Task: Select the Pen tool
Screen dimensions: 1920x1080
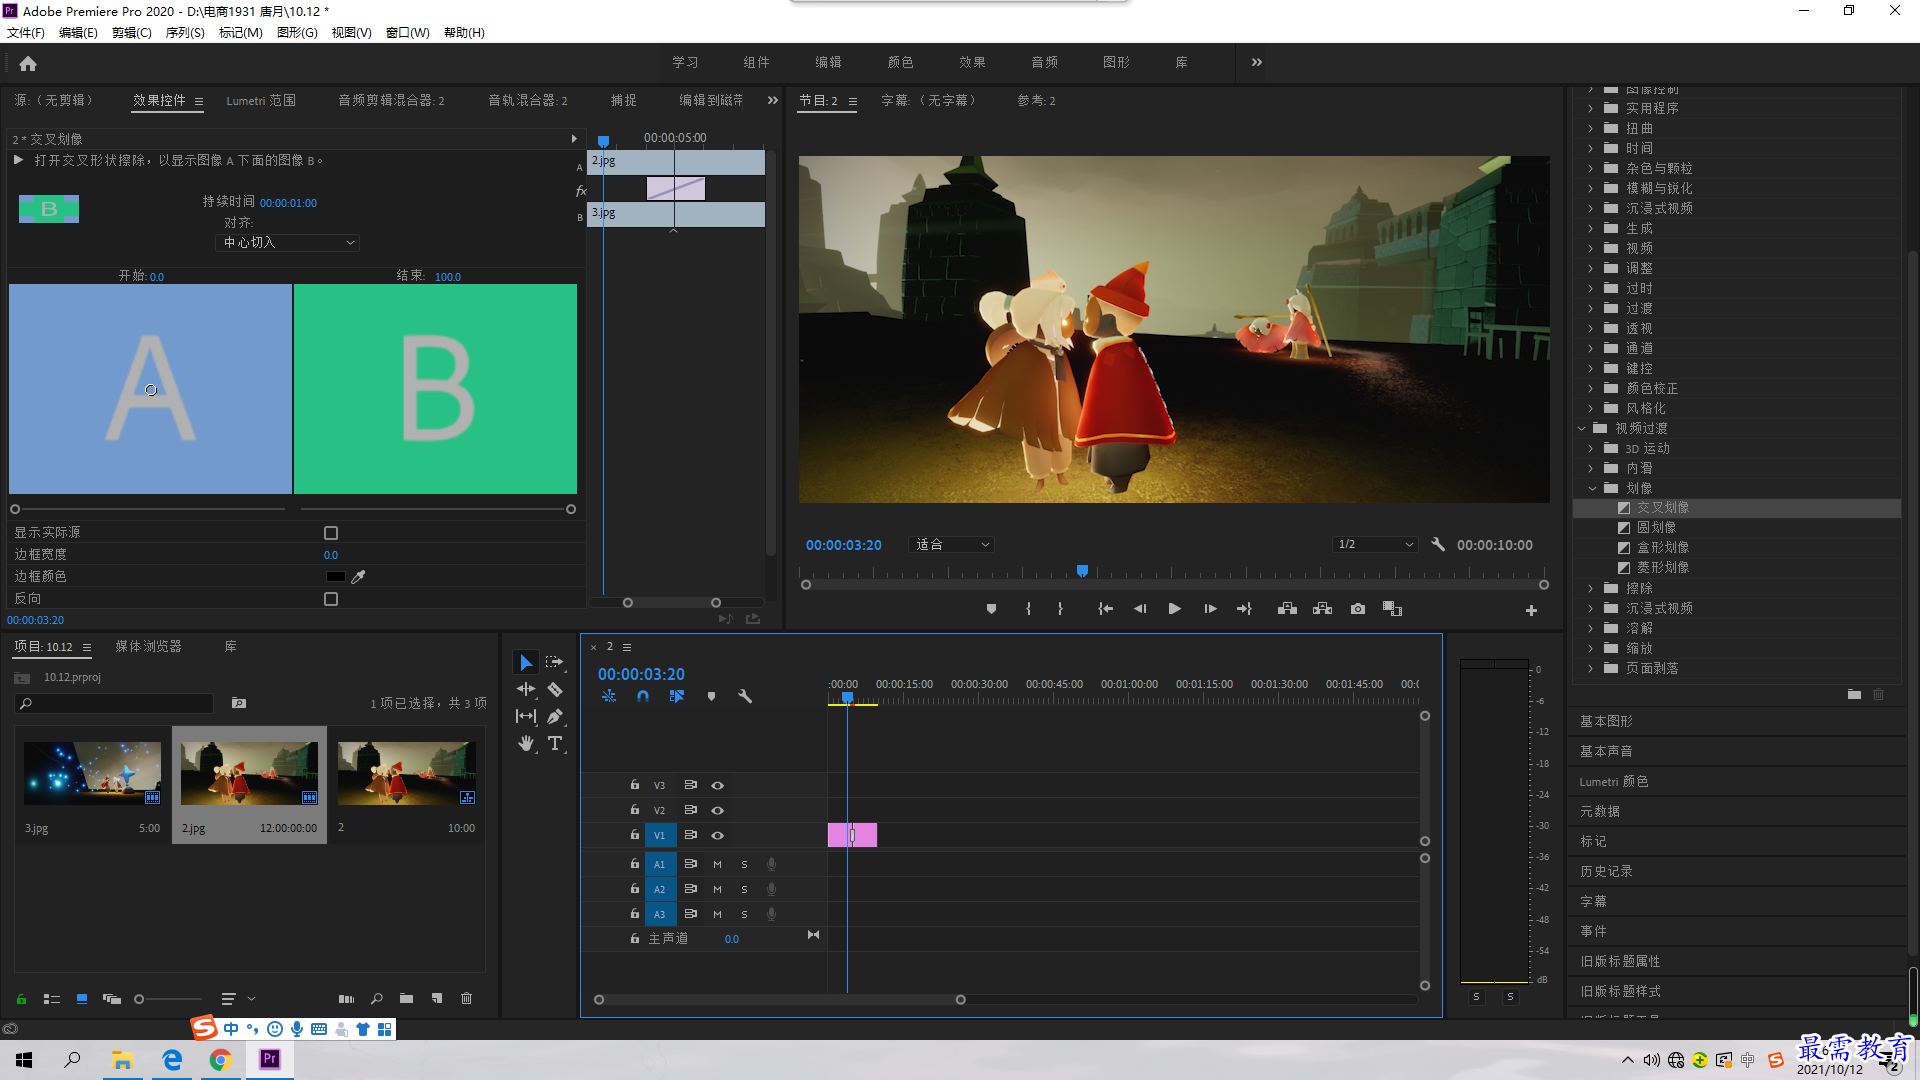Action: pyautogui.click(x=555, y=717)
